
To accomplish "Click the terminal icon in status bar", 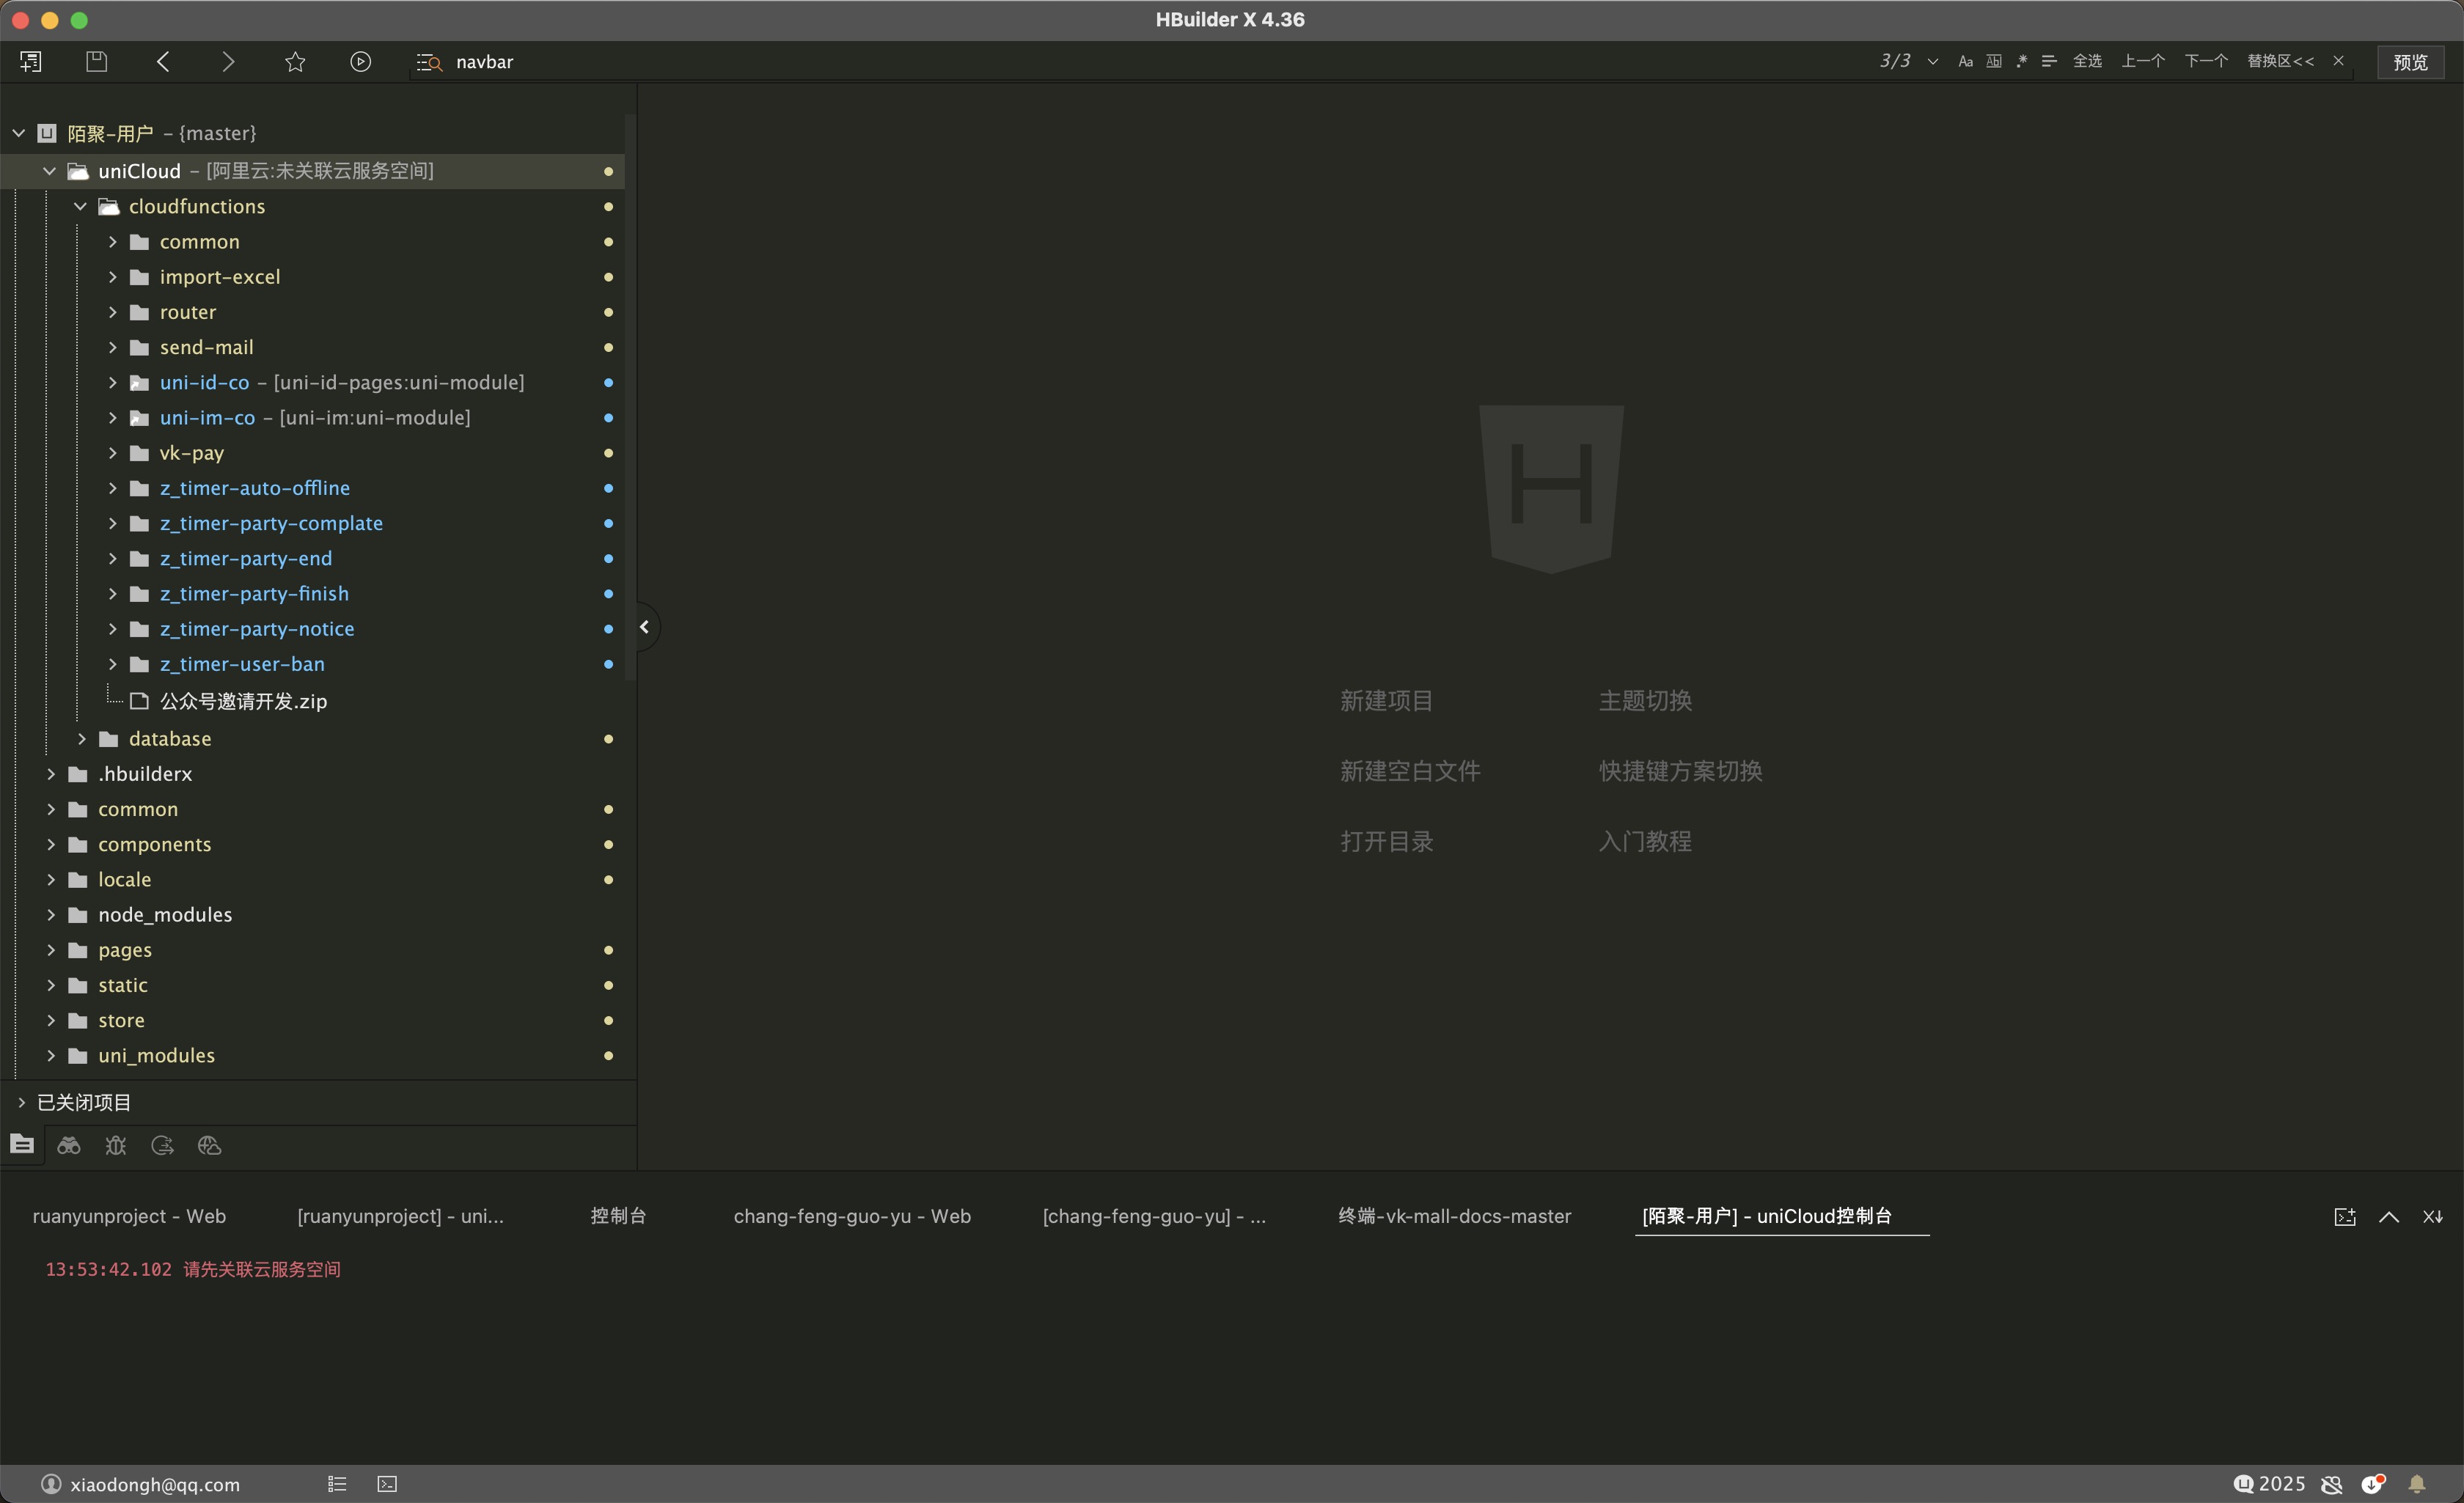I will [x=387, y=1484].
